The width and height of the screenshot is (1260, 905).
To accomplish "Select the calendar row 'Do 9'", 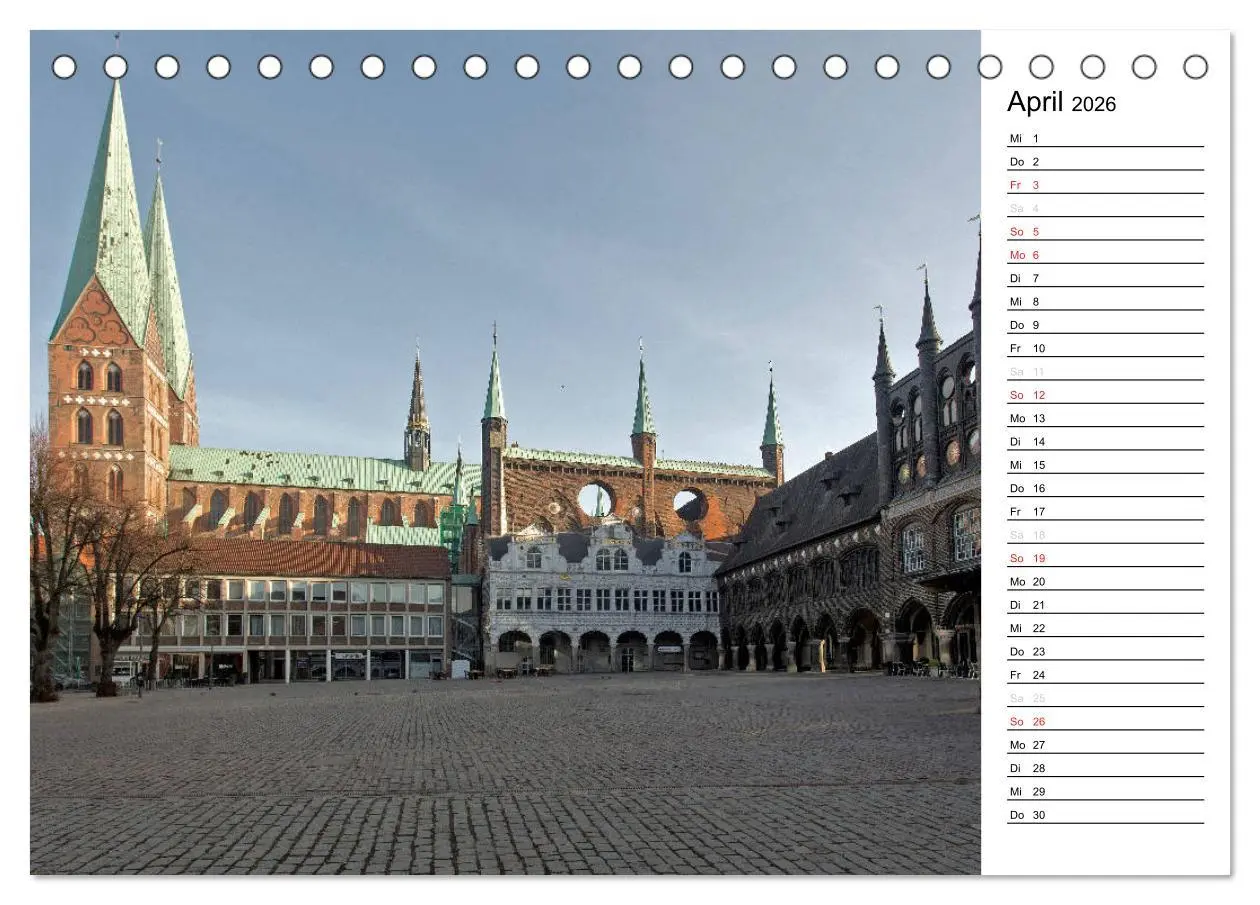I will (x=1105, y=325).
